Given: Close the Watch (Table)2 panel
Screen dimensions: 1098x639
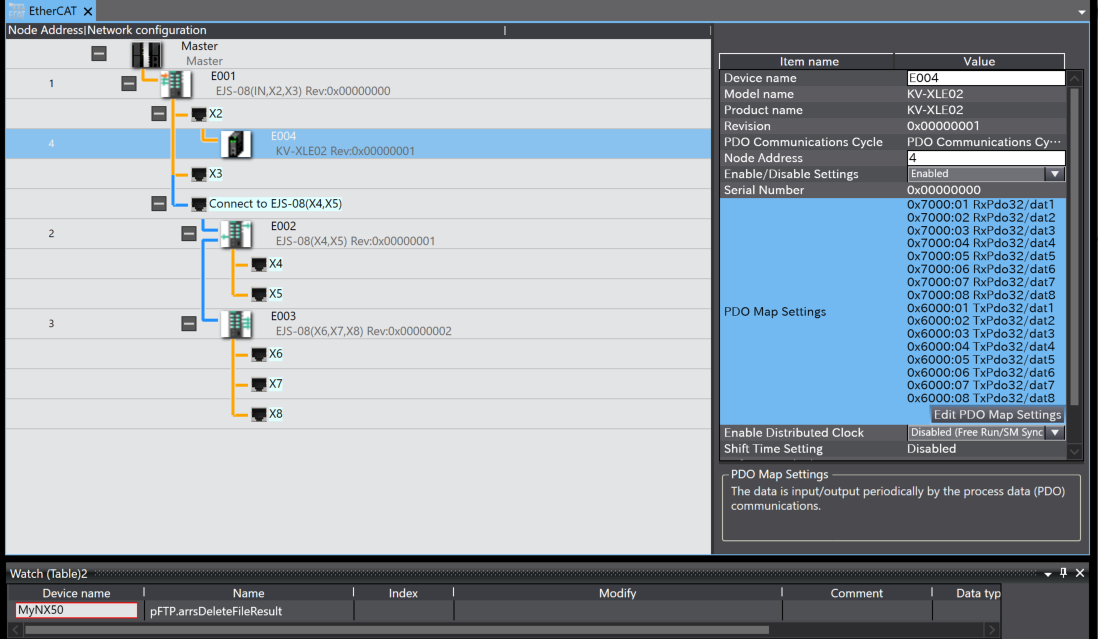Looking at the screenshot, I should (1080, 573).
